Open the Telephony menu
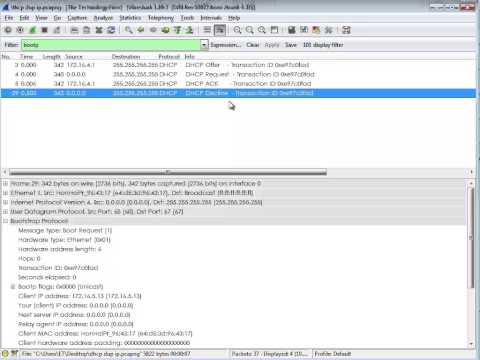480x360 pixels. pos(161,18)
